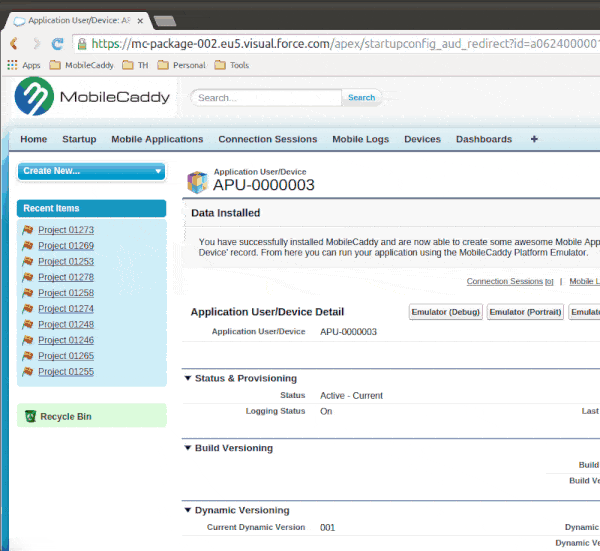Focus the Search input field
The width and height of the screenshot is (600, 551).
point(268,98)
